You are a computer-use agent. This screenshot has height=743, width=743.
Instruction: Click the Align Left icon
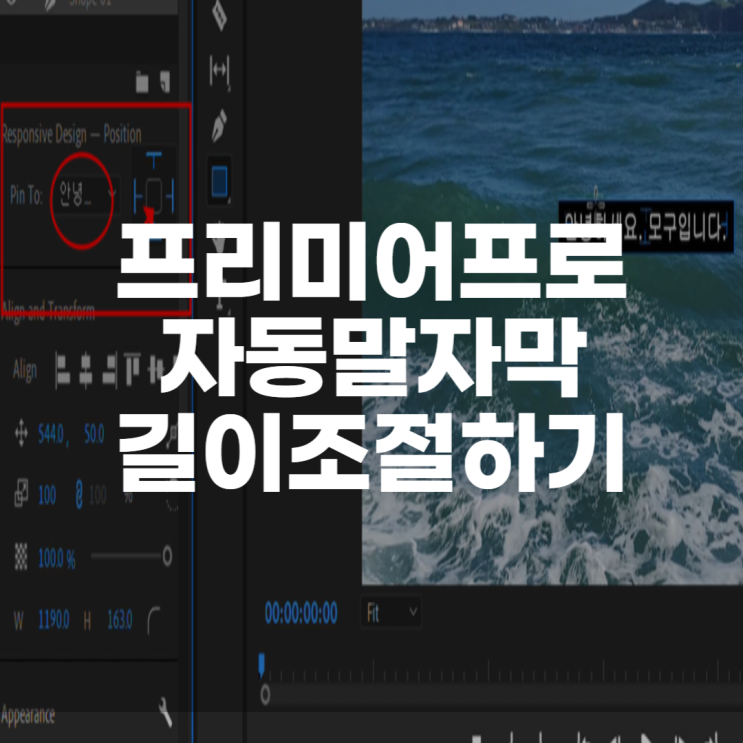click(63, 371)
